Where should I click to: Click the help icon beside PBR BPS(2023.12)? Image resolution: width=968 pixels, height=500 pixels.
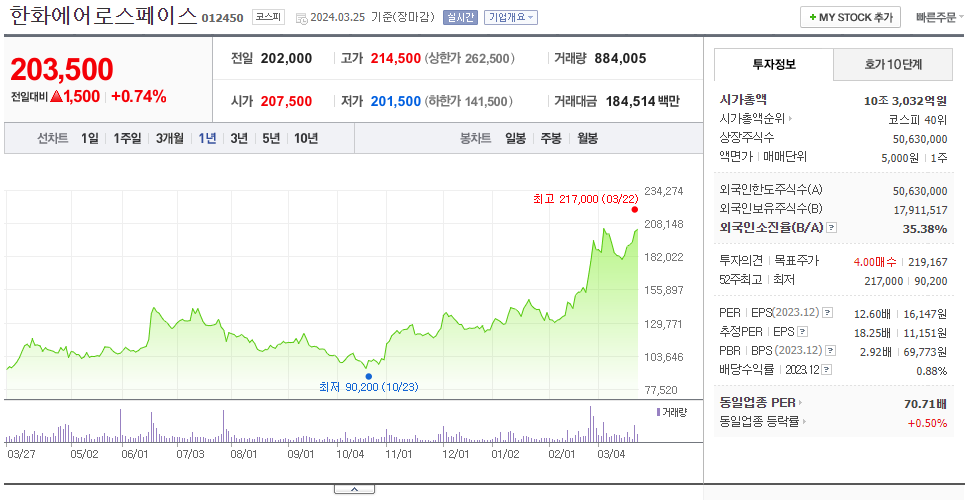(831, 351)
